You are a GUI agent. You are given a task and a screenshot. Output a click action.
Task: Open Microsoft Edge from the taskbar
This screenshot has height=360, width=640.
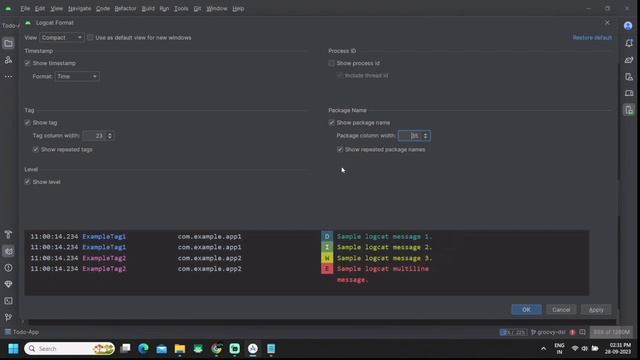tap(143, 349)
